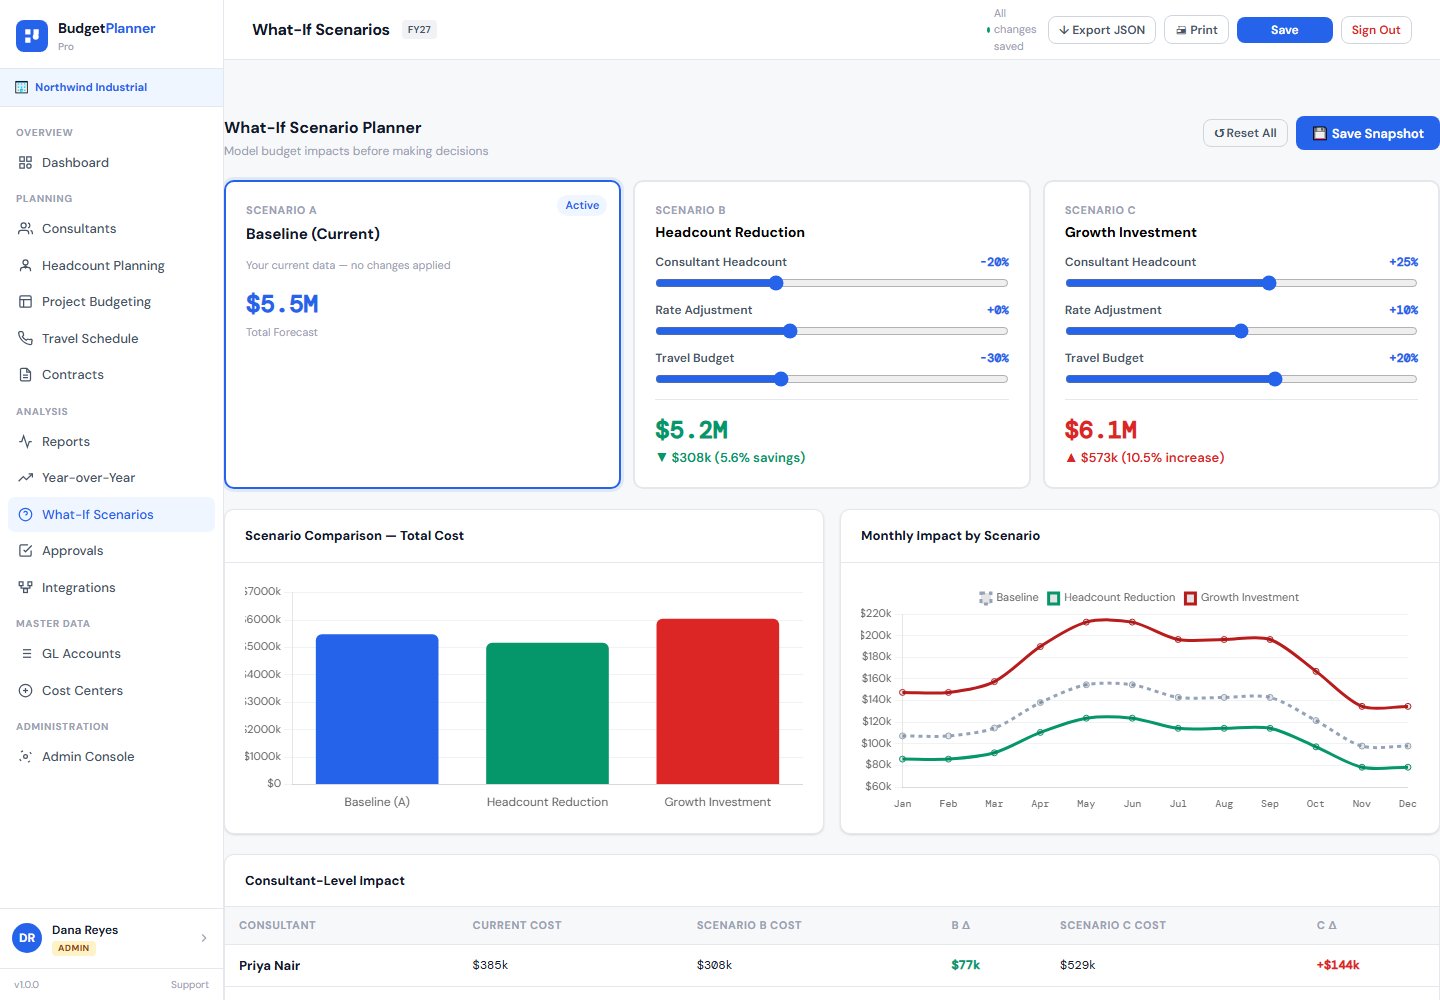Toggle Growth Investment series in legend

[x=1241, y=597]
